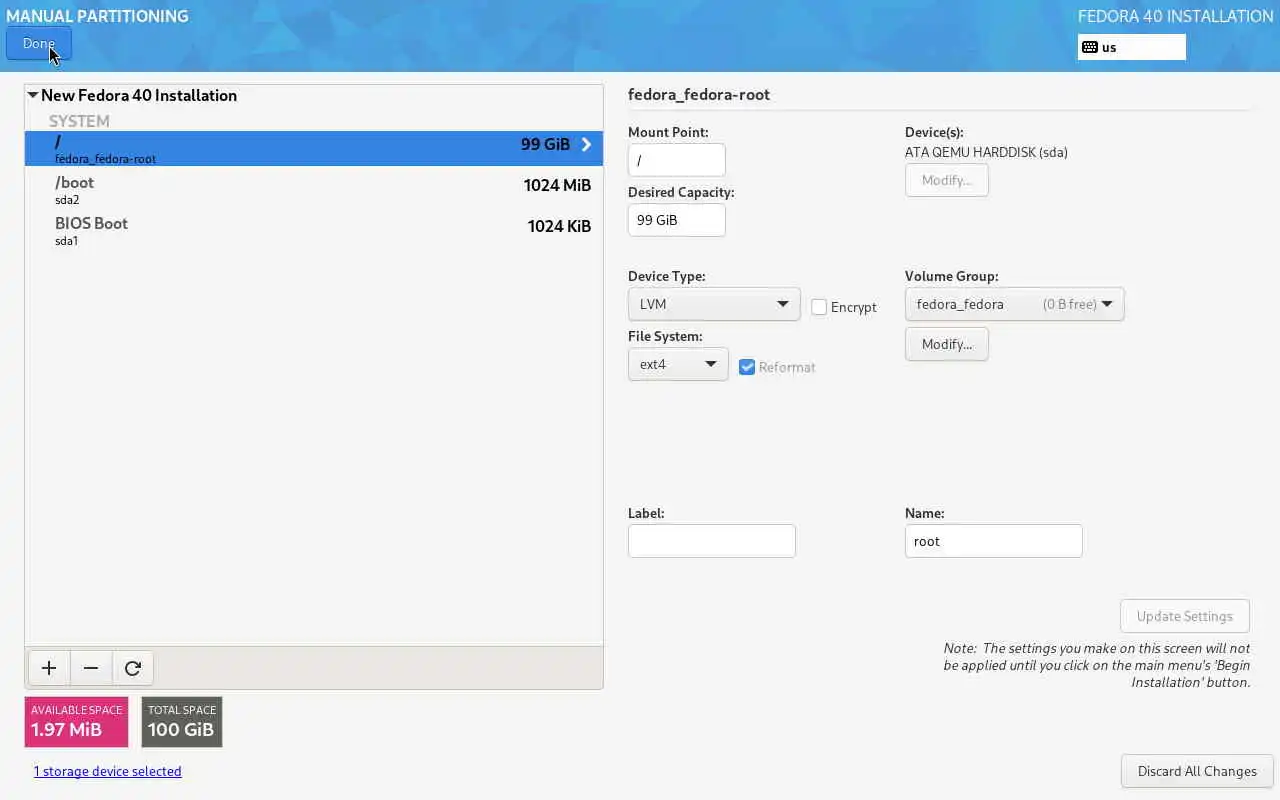The width and height of the screenshot is (1280, 800).
Task: Open the Volume Group fedora_fedora dropdown
Action: click(x=1014, y=304)
